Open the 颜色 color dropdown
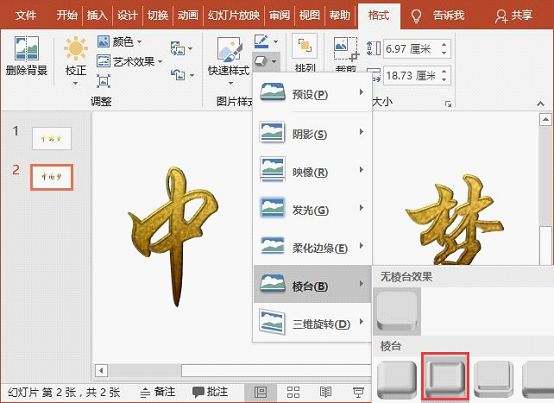The width and height of the screenshot is (554, 403). tap(119, 42)
